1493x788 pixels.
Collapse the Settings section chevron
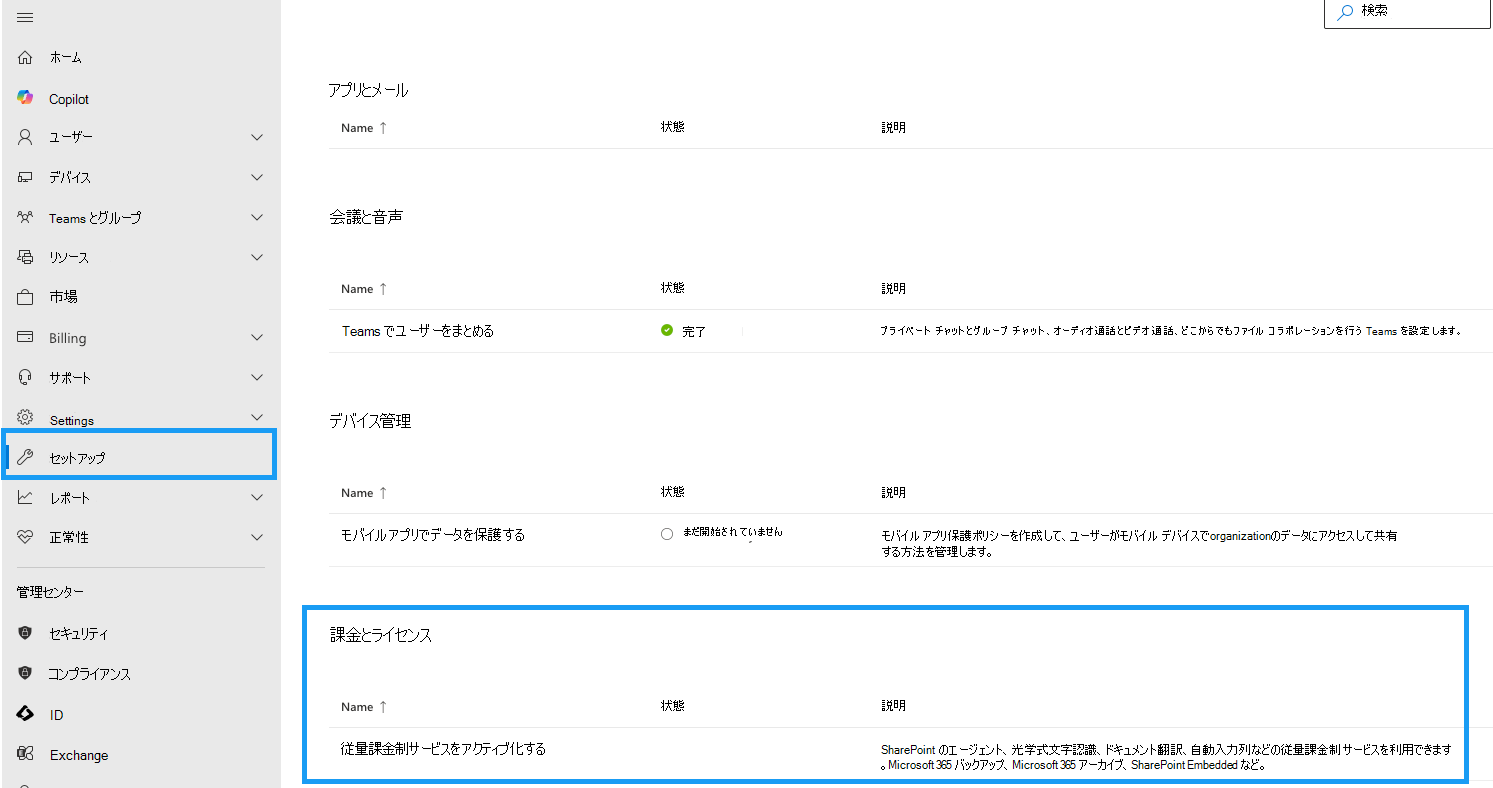(x=257, y=417)
